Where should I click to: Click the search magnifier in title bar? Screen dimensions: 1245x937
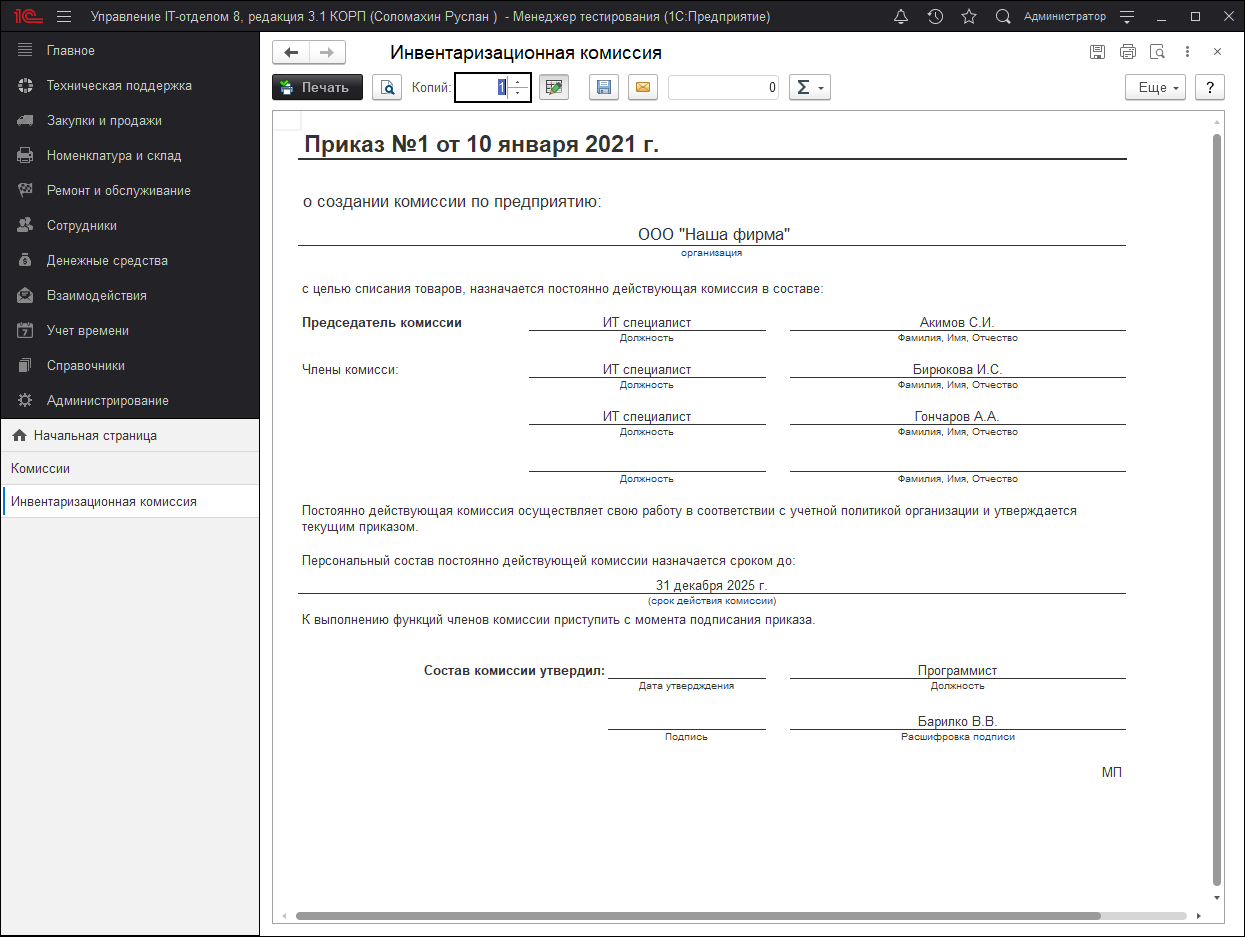[1003, 17]
